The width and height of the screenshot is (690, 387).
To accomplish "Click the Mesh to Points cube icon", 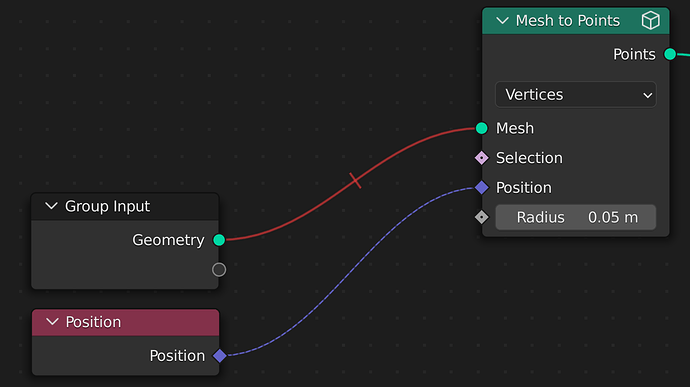I will pos(650,21).
